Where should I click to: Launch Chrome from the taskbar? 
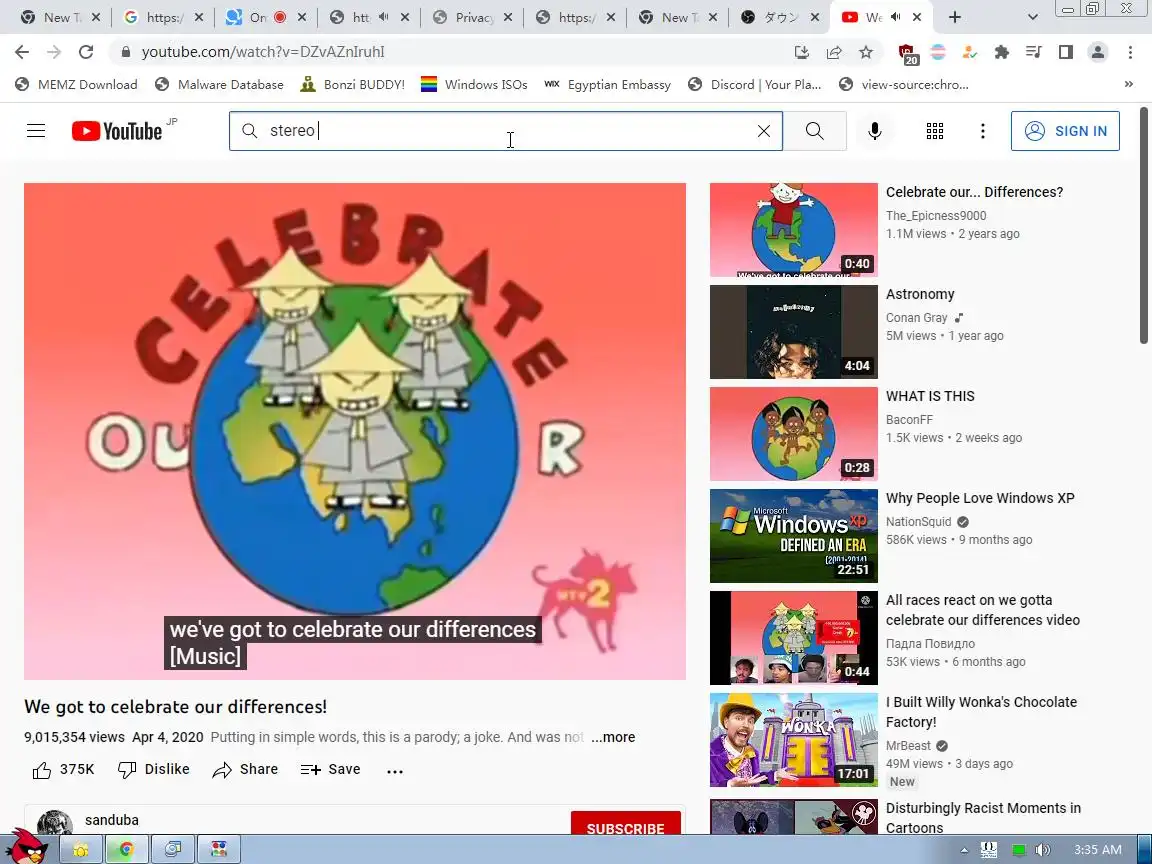pyautogui.click(x=126, y=849)
